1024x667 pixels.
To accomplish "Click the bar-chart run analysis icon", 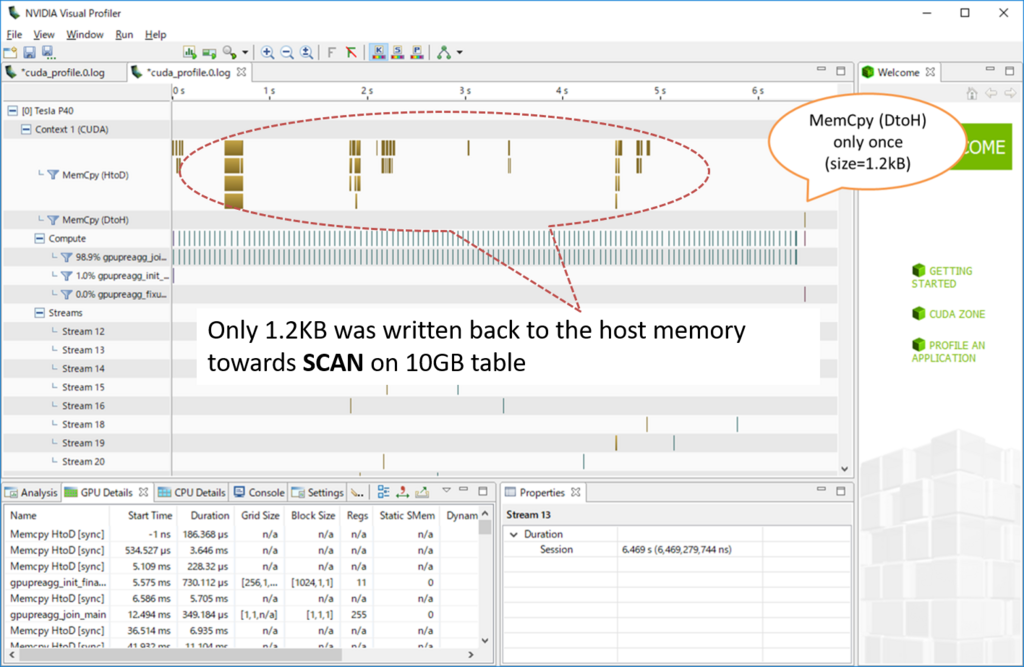I will 189,53.
